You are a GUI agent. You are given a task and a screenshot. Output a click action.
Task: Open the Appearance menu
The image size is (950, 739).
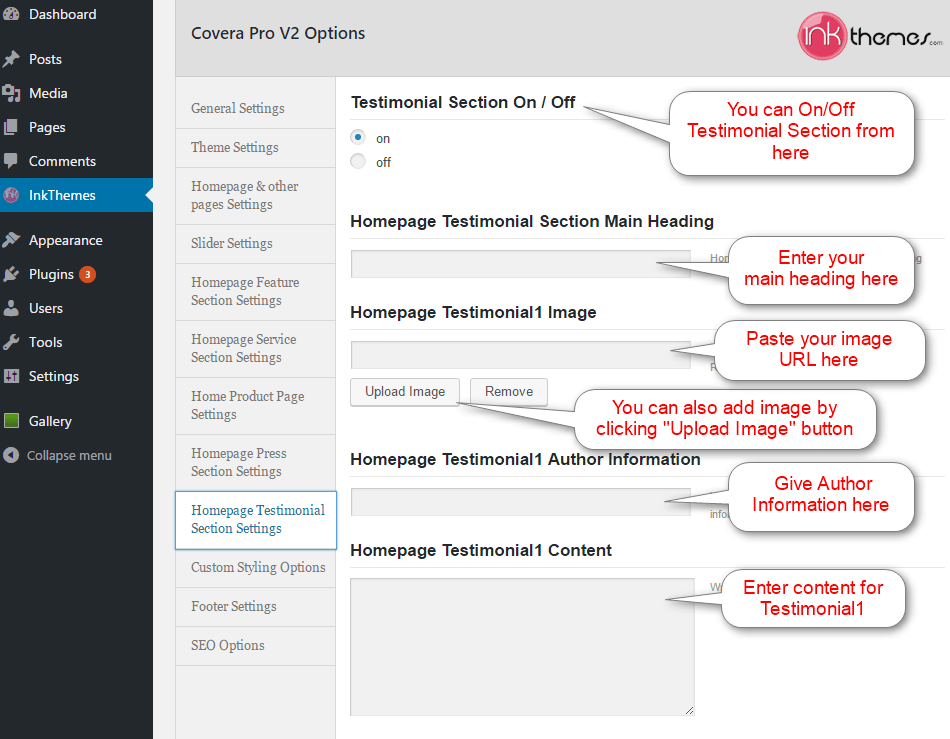[x=76, y=240]
